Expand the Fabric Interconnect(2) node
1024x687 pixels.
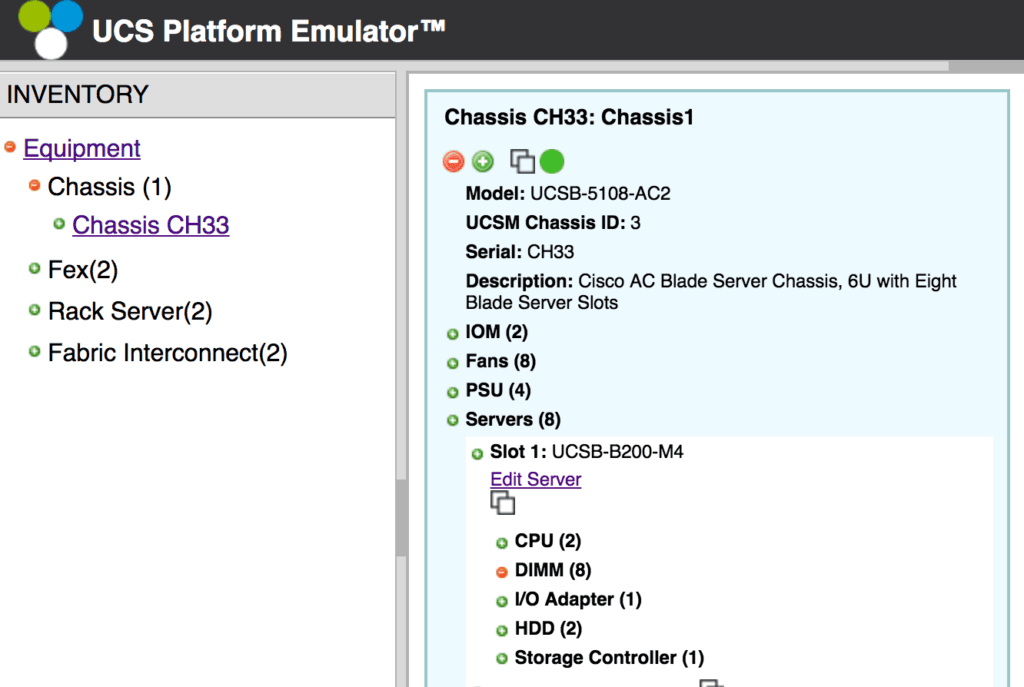tap(35, 352)
